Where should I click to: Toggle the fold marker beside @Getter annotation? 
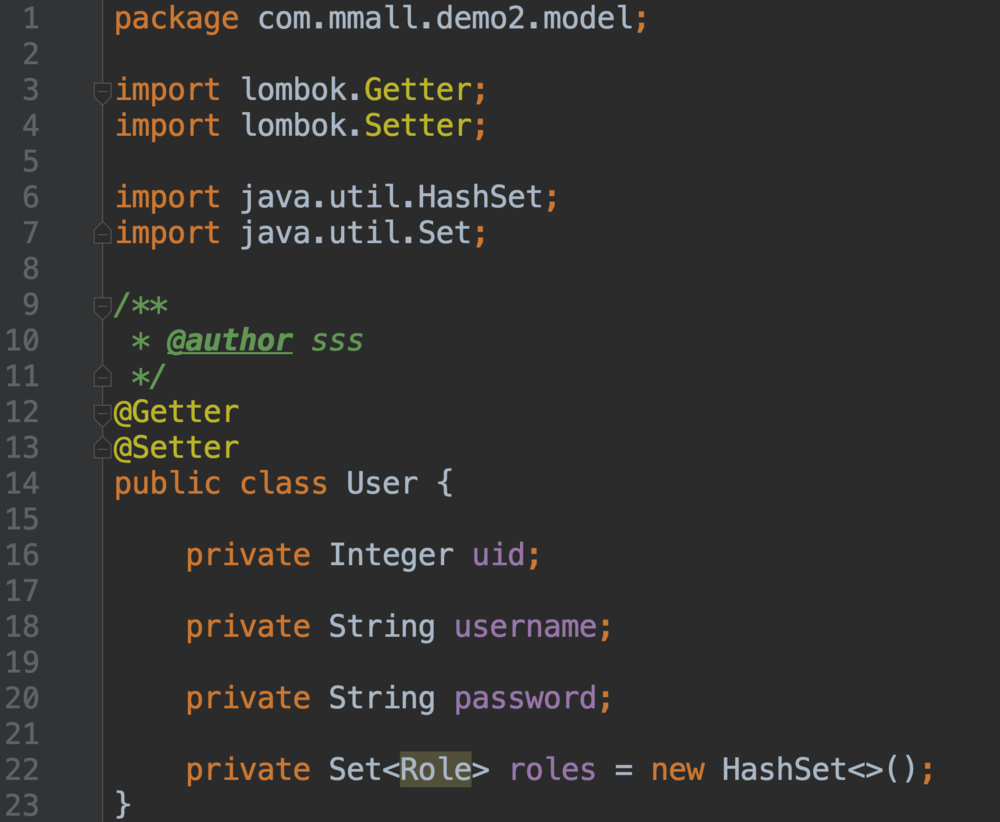(102, 413)
